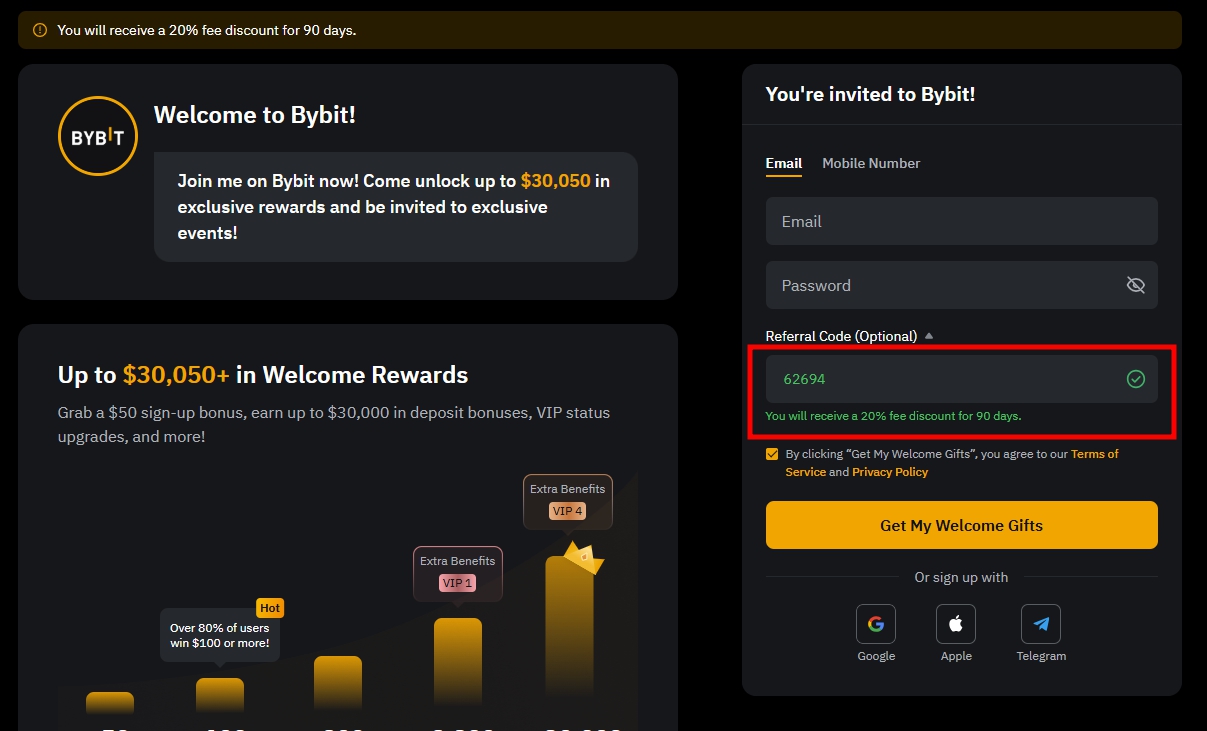This screenshot has width=1207, height=731.
Task: Click the Bybit logo circle
Action: click(98, 136)
